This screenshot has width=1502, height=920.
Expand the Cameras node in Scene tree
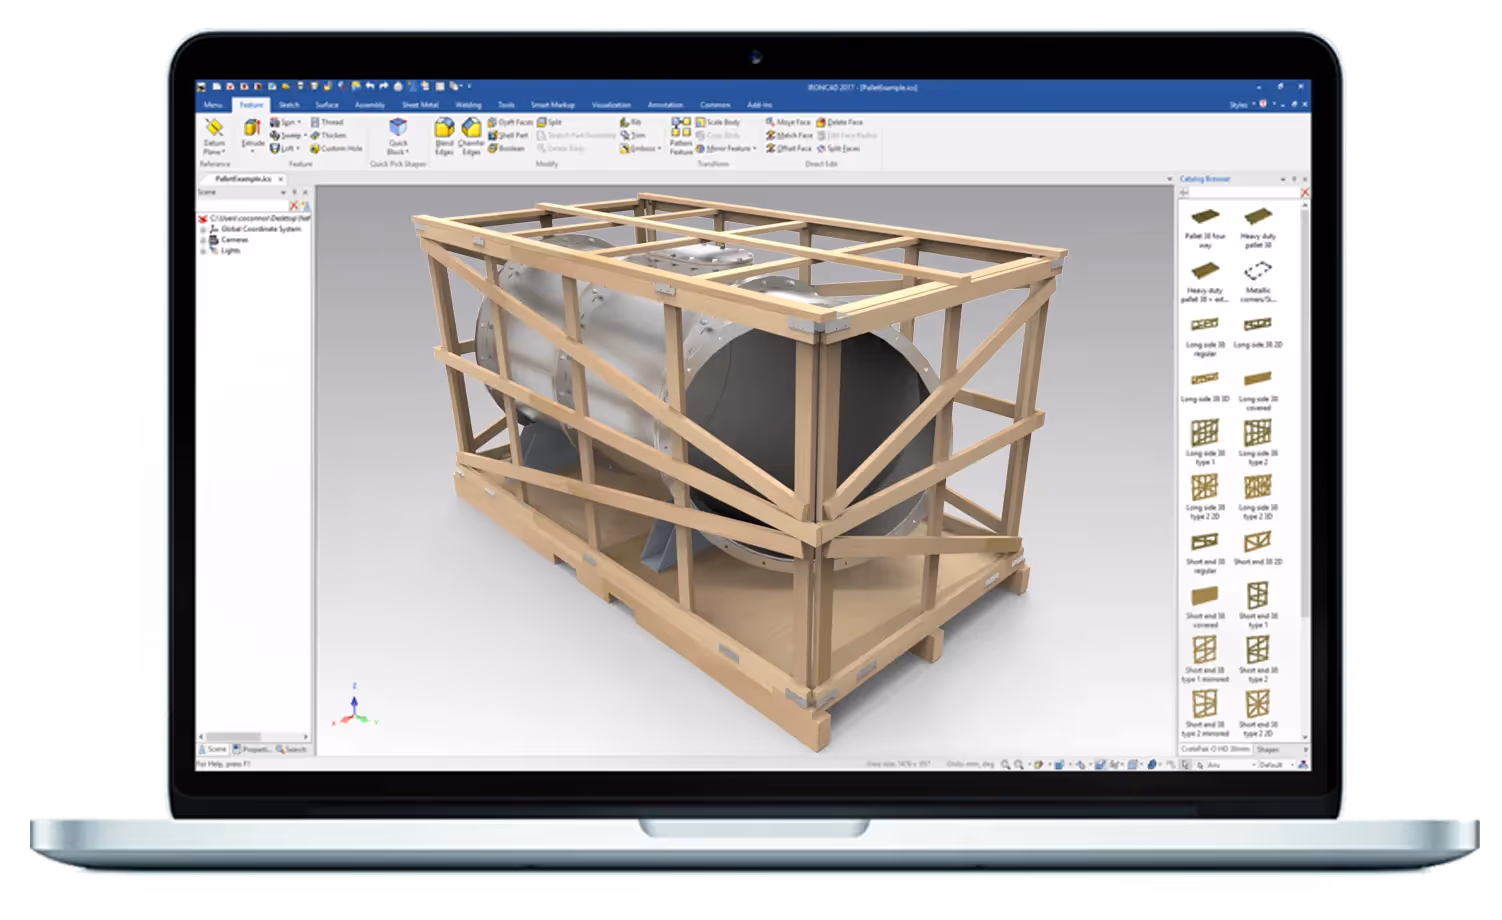click(203, 238)
